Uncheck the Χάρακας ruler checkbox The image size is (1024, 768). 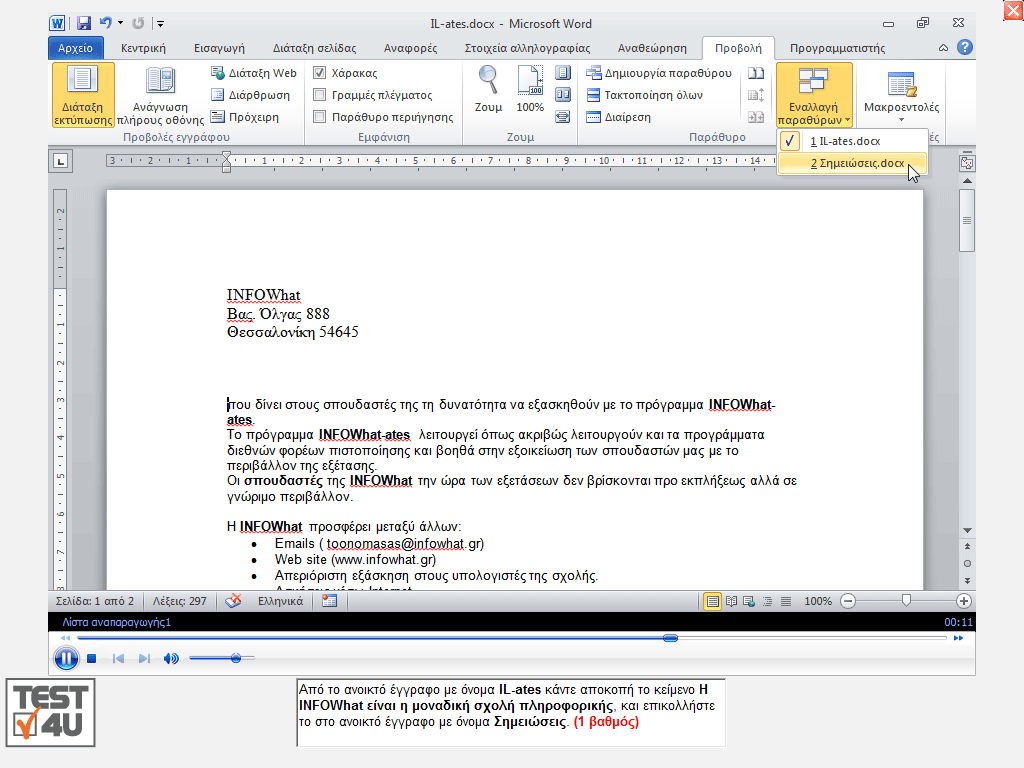pyautogui.click(x=319, y=72)
